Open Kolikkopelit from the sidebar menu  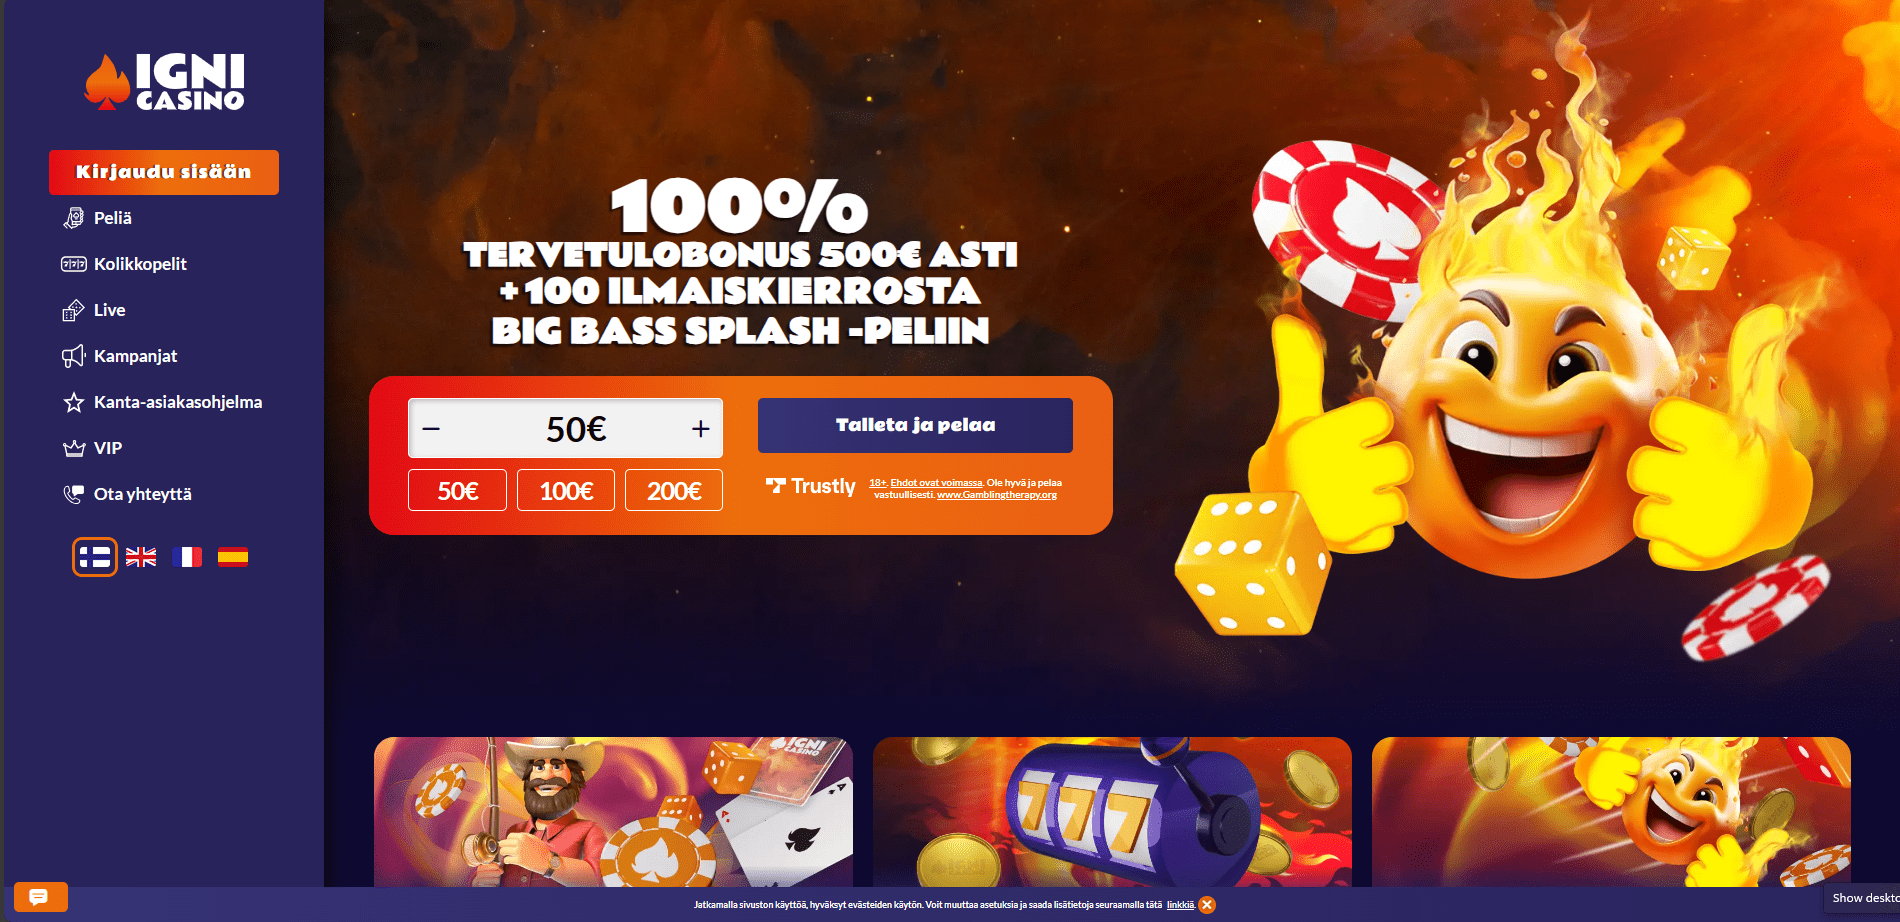140,264
